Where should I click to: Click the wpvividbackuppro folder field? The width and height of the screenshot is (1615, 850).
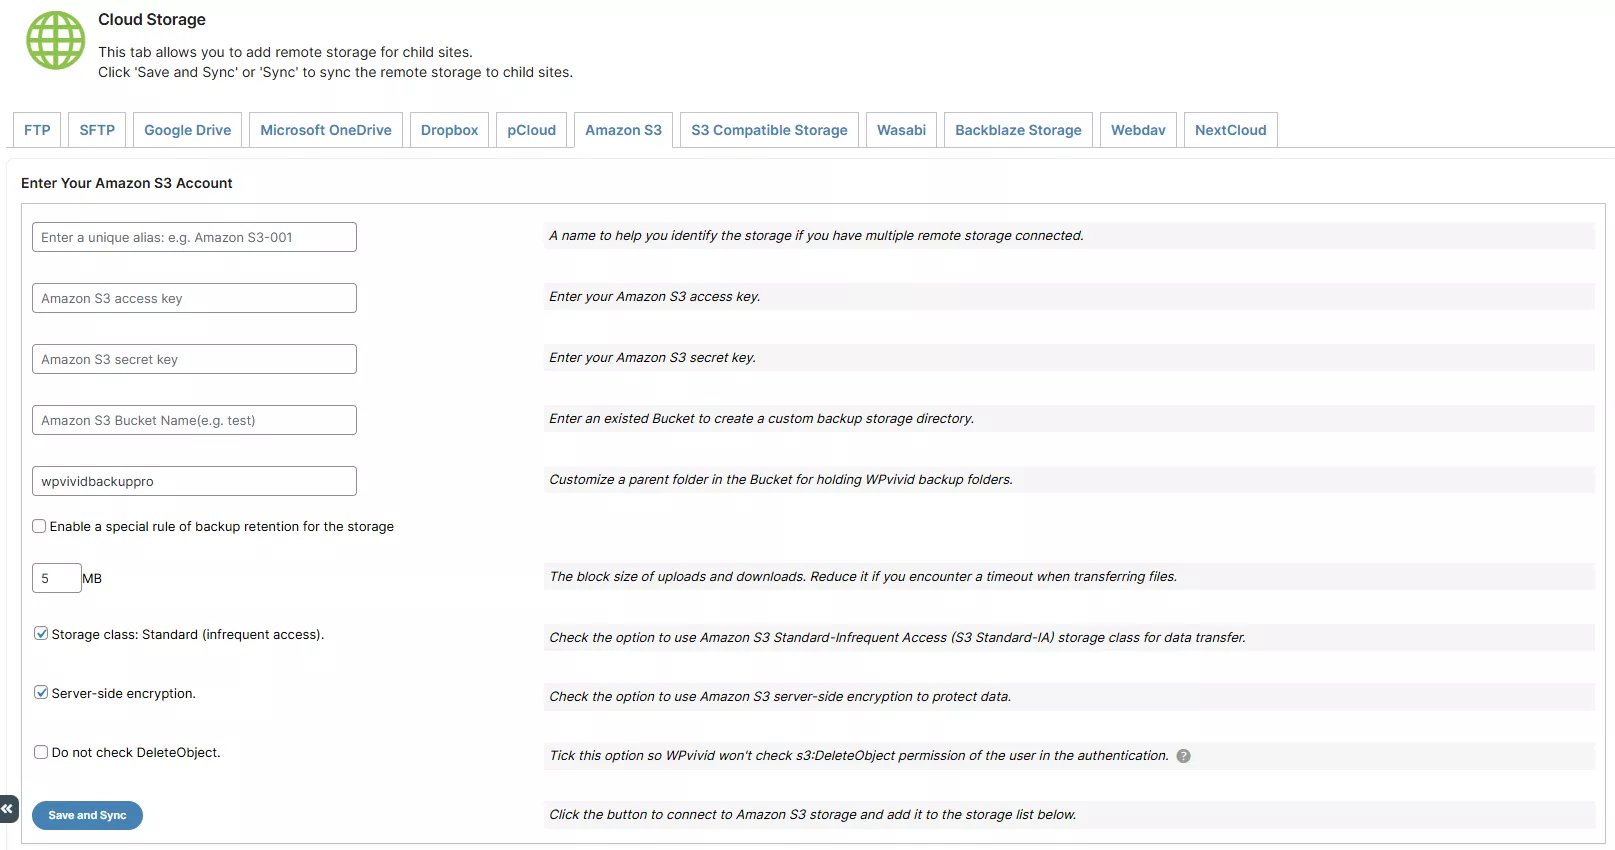point(194,481)
